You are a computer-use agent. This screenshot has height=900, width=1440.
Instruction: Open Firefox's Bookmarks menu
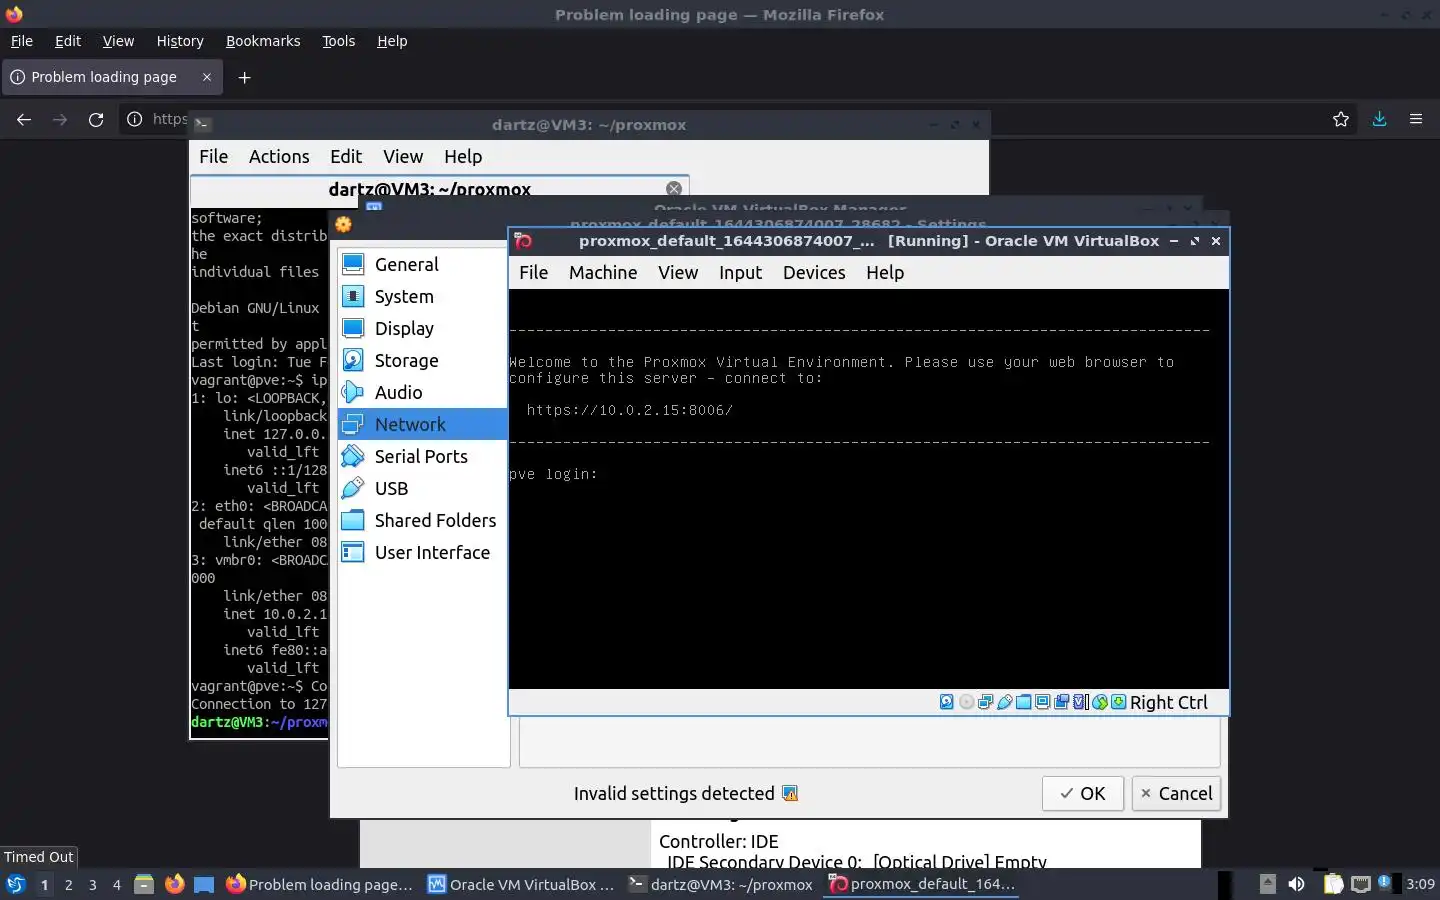[263, 41]
